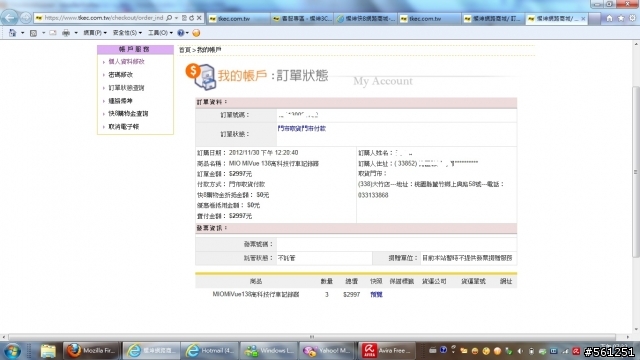Expand the Feeds dropdown arrow

coord(43,33)
